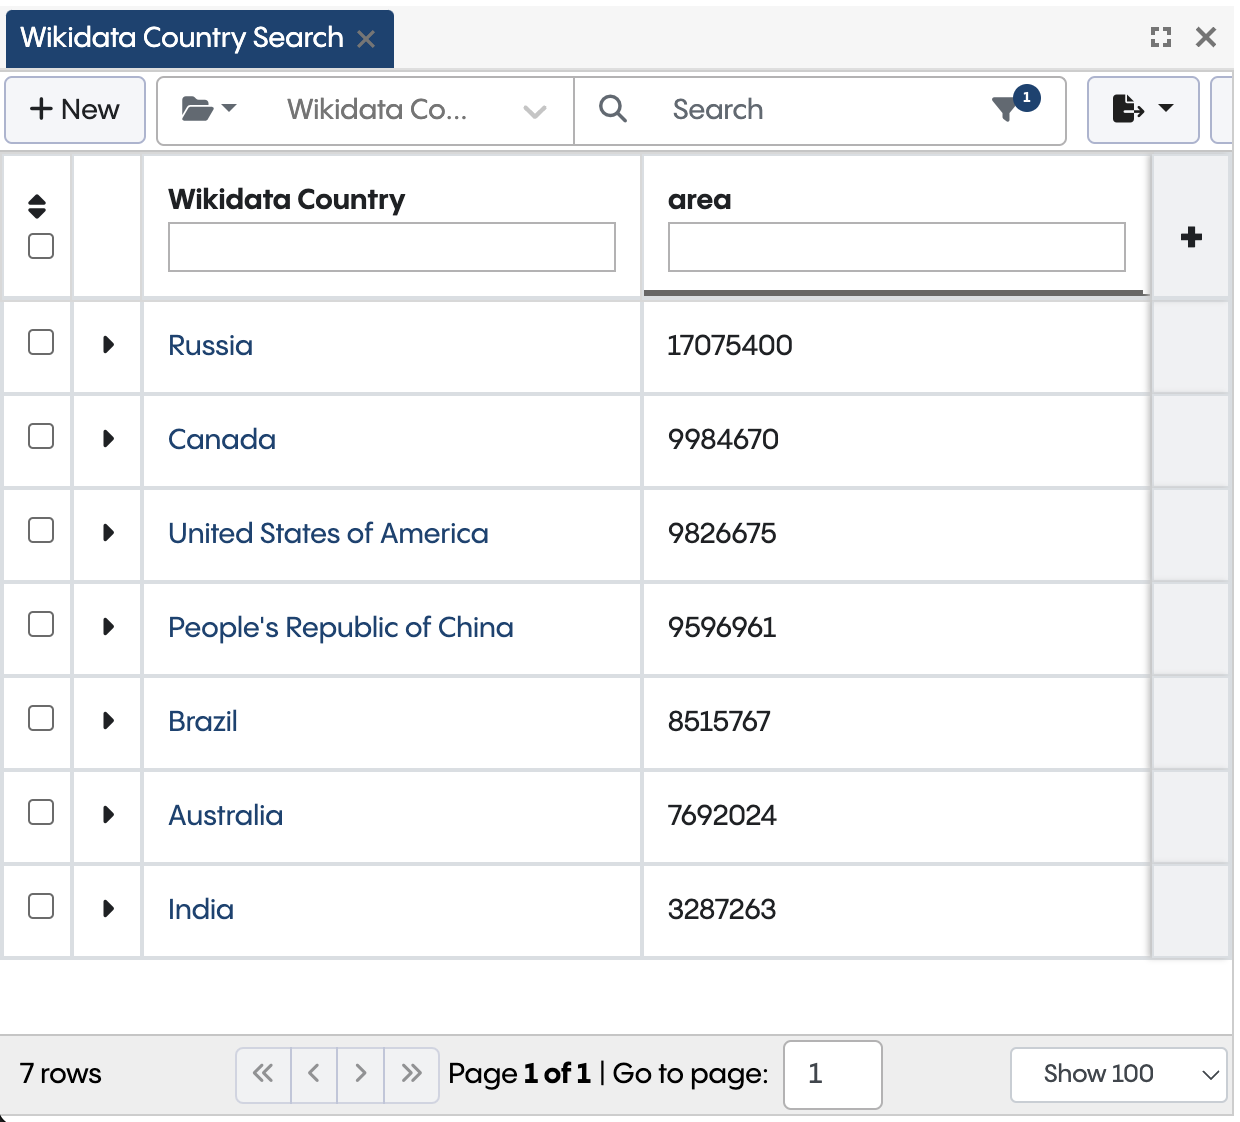
Task: Check the select-all checkbox in the header
Action: [x=39, y=245]
